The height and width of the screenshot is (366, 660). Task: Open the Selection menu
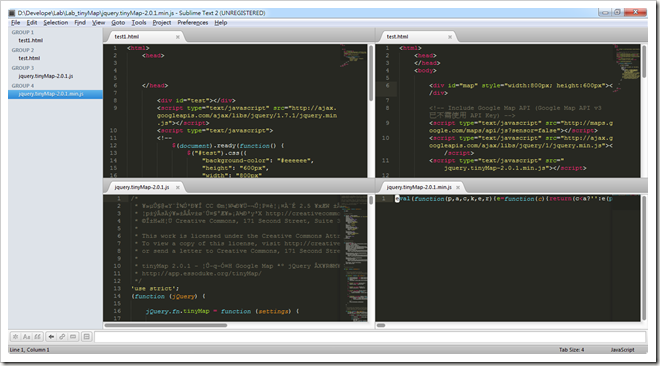point(56,23)
